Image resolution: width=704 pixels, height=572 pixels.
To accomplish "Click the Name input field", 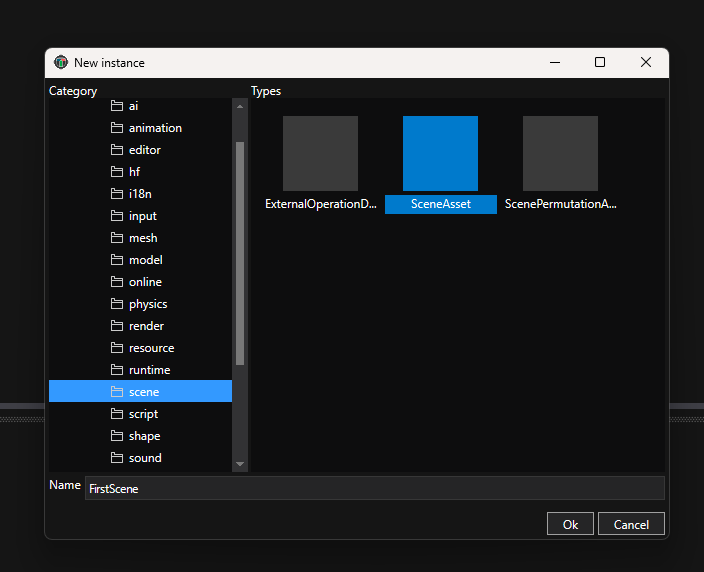I will pyautogui.click(x=375, y=488).
